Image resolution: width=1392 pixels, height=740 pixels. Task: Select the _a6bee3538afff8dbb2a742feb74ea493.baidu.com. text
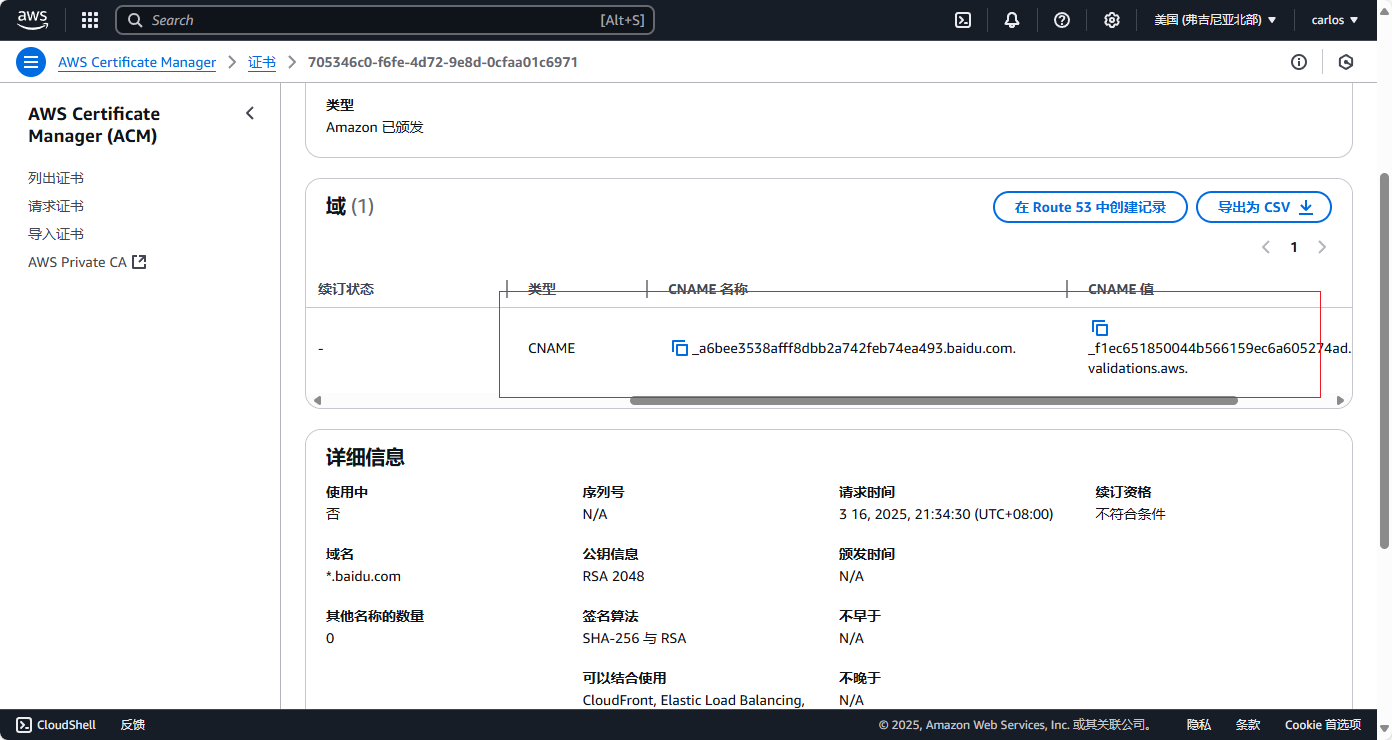coord(854,348)
